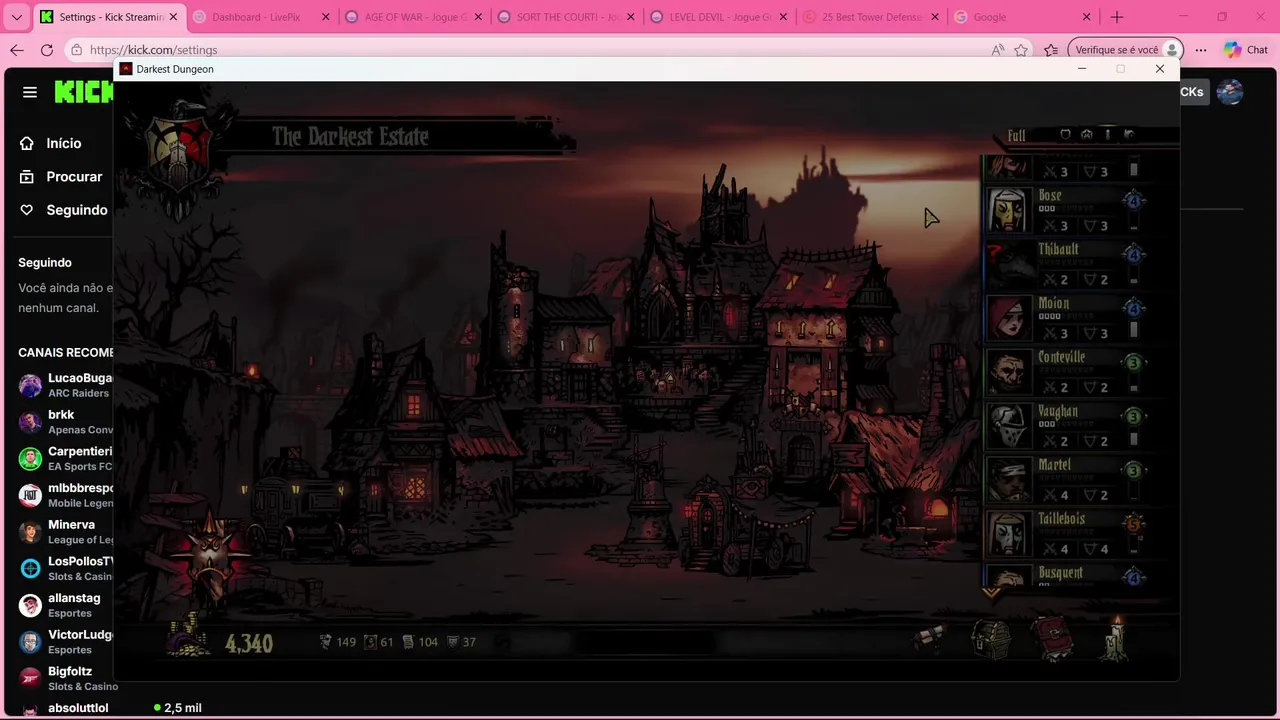This screenshot has width=1280, height=720.
Task: Click Bose's level 4 badge
Action: (1133, 201)
